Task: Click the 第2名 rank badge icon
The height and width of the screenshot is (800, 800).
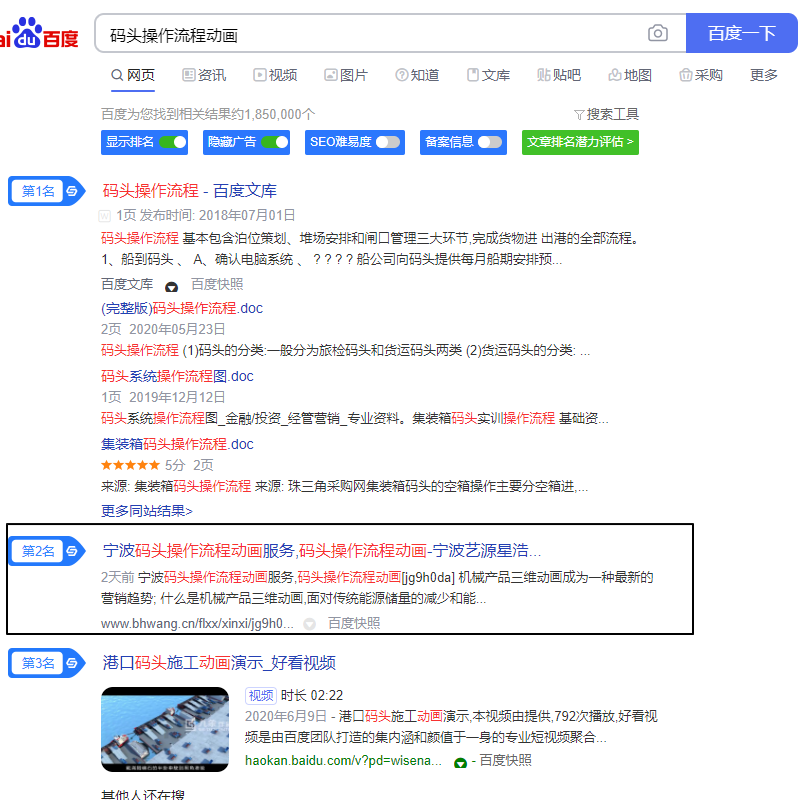Action: (x=47, y=551)
